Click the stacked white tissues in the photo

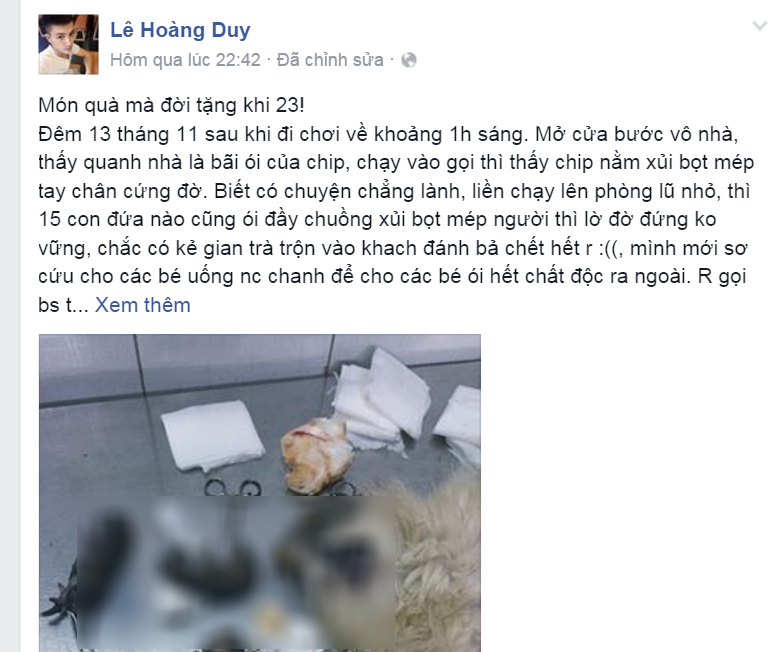click(x=383, y=401)
